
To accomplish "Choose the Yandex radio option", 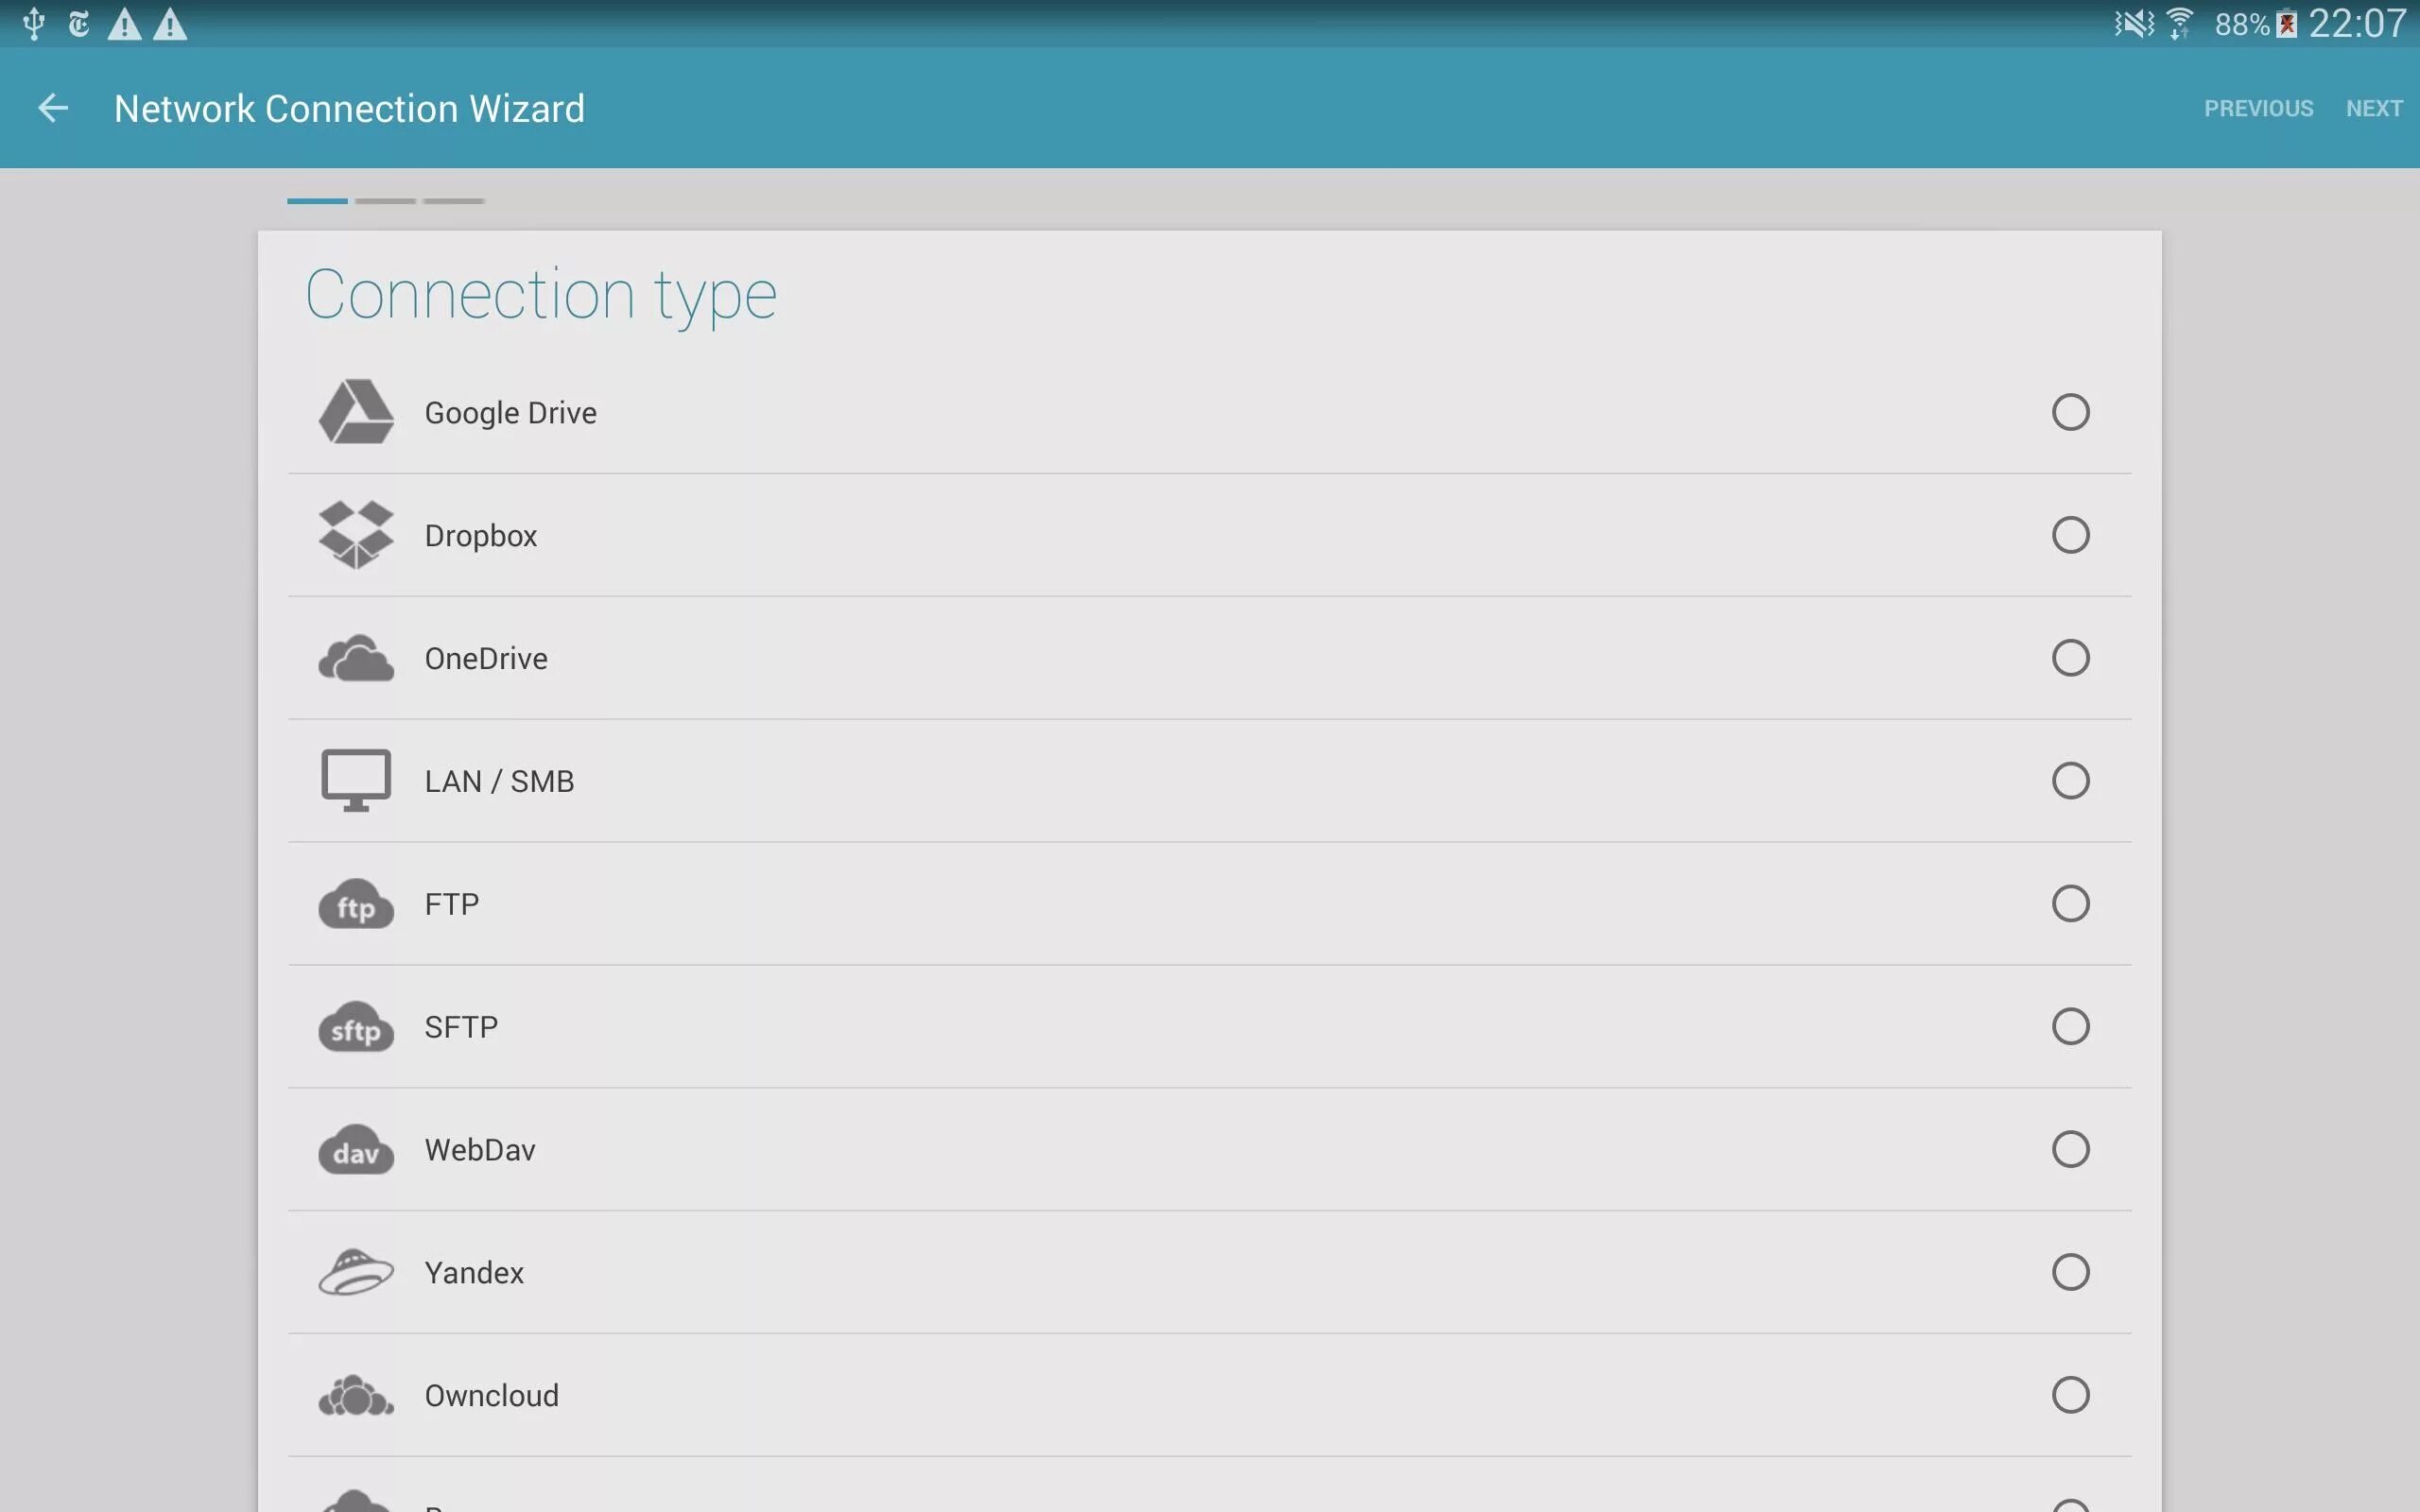I will point(2070,1272).
